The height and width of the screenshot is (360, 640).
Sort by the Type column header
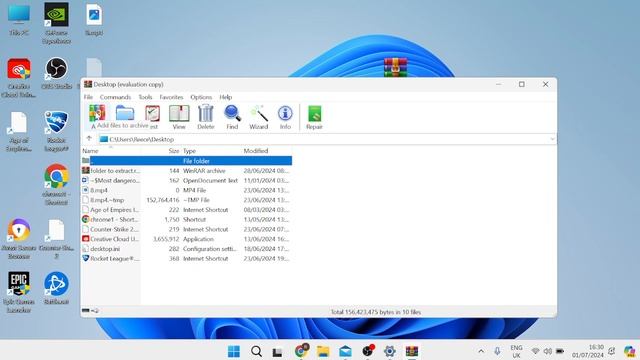pyautogui.click(x=189, y=151)
